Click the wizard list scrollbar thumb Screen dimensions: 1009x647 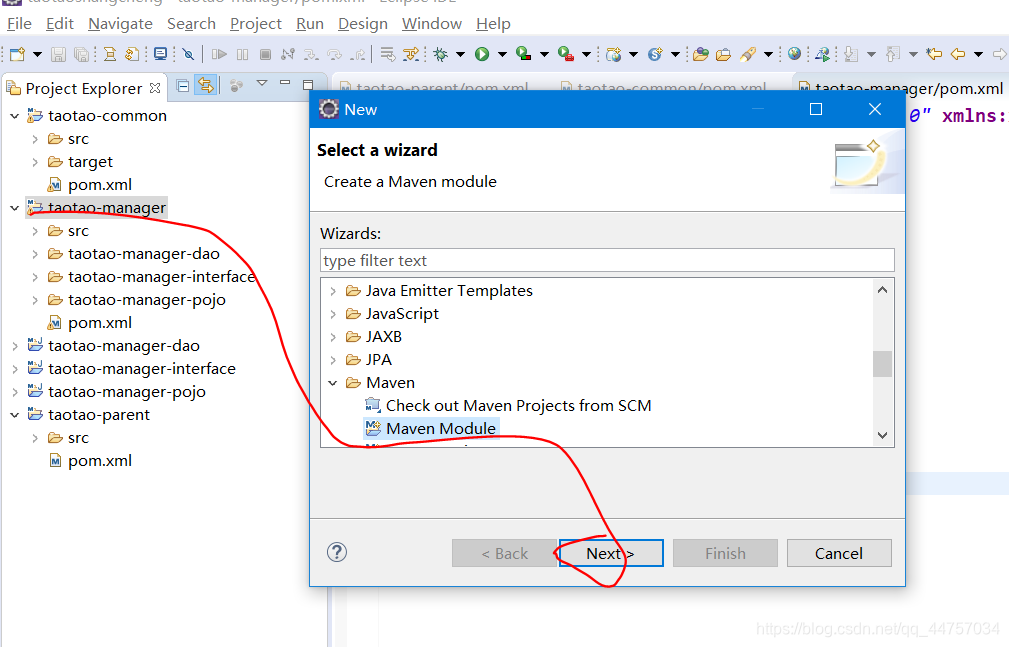pyautogui.click(x=882, y=364)
